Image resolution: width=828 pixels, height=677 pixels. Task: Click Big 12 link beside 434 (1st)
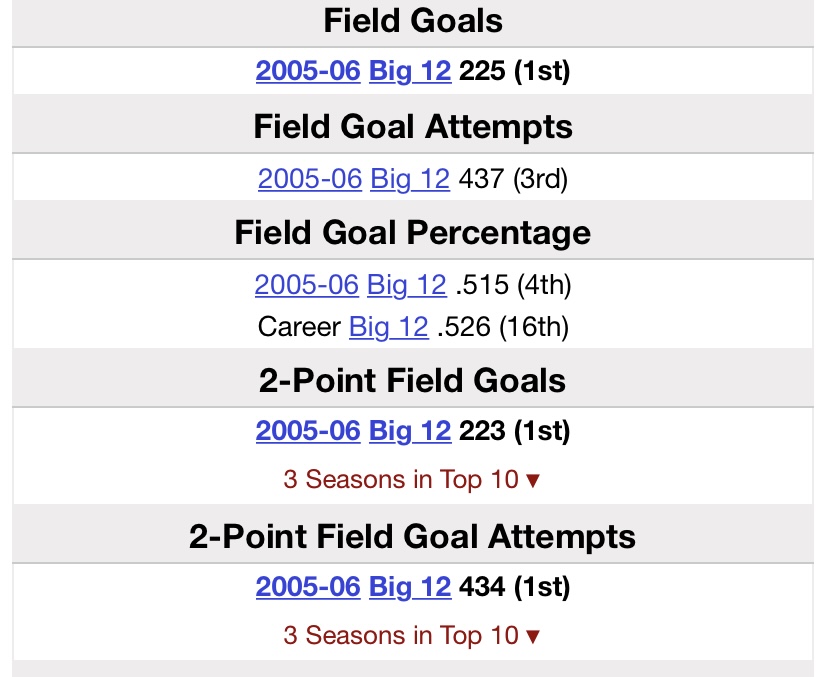pos(410,587)
